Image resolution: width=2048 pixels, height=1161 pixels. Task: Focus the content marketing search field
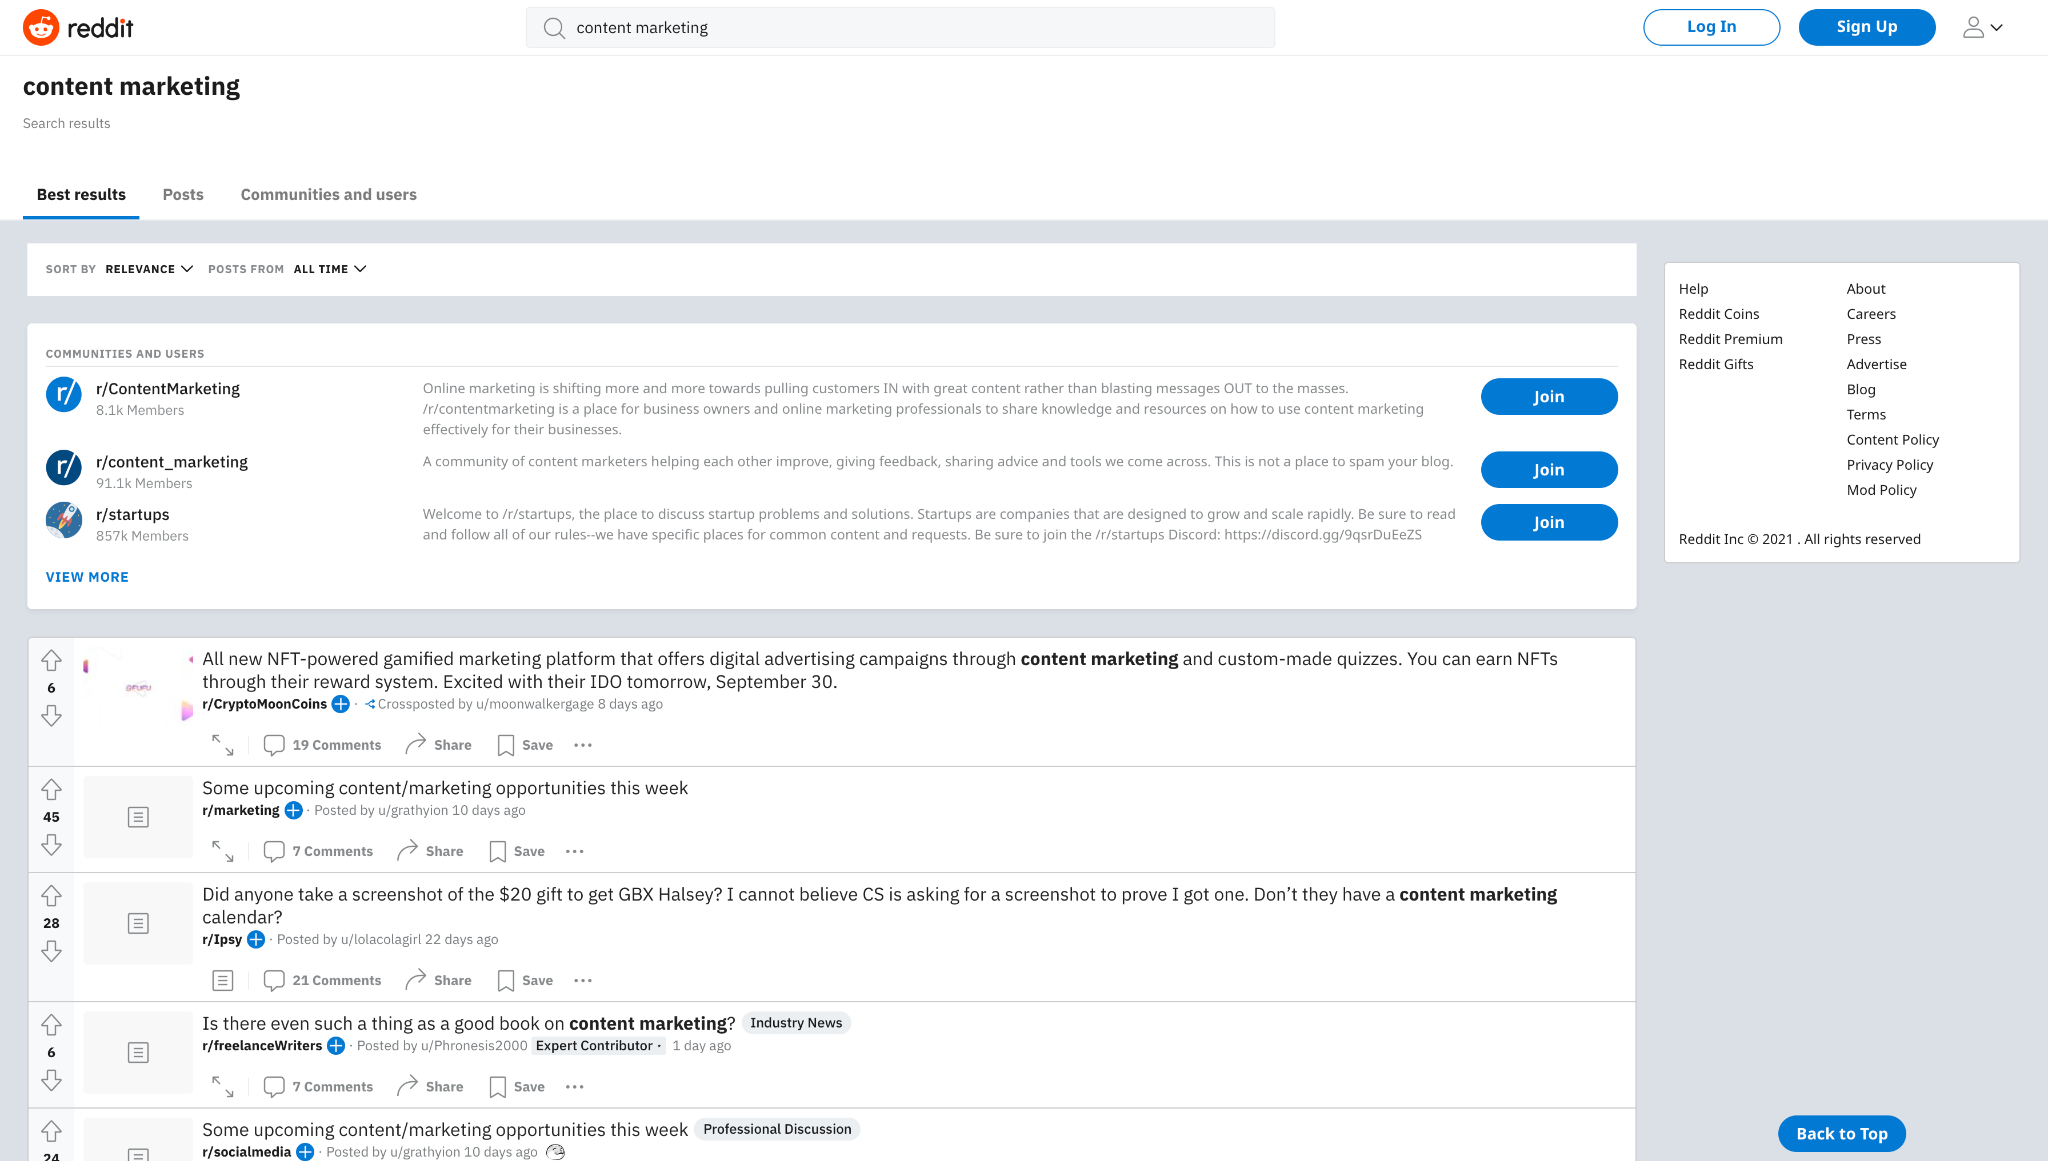[900, 28]
